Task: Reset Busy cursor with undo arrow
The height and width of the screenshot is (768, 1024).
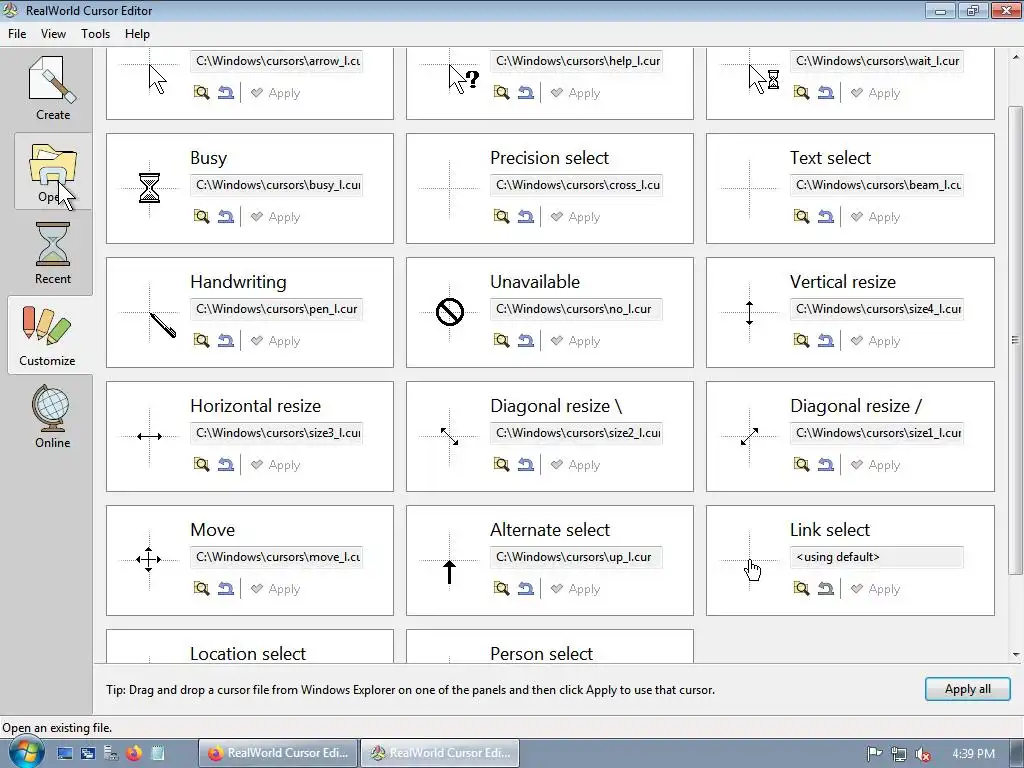Action: pos(226,217)
